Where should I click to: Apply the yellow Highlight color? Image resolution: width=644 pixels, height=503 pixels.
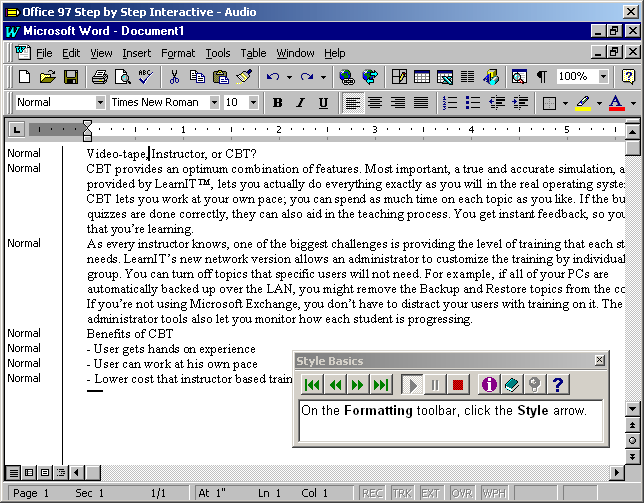(583, 103)
